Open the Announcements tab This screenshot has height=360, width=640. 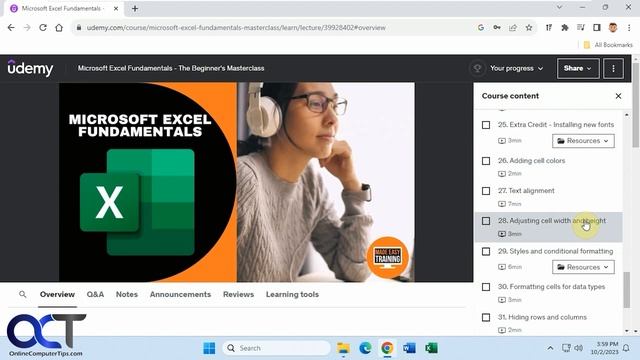click(x=180, y=294)
